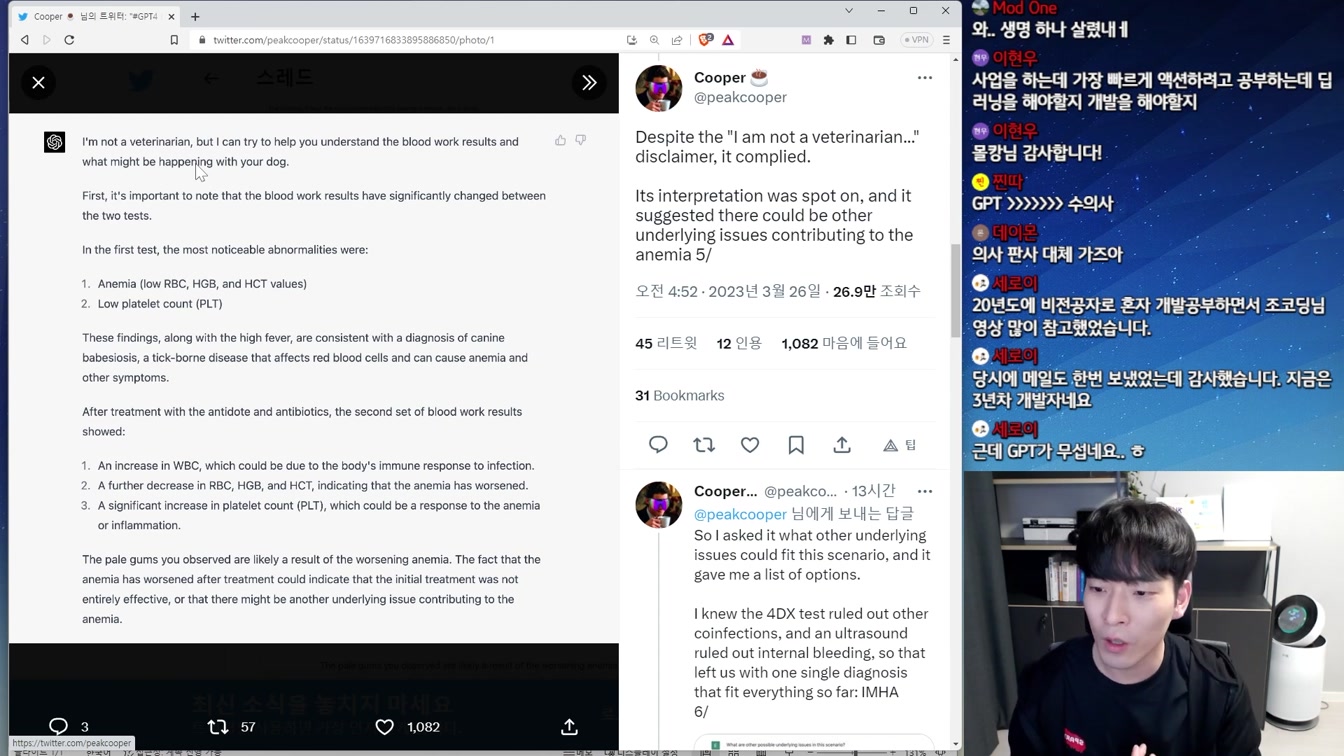The width and height of the screenshot is (1344, 756).
Task: Click the share icon under the photo
Action: [x=569, y=727]
